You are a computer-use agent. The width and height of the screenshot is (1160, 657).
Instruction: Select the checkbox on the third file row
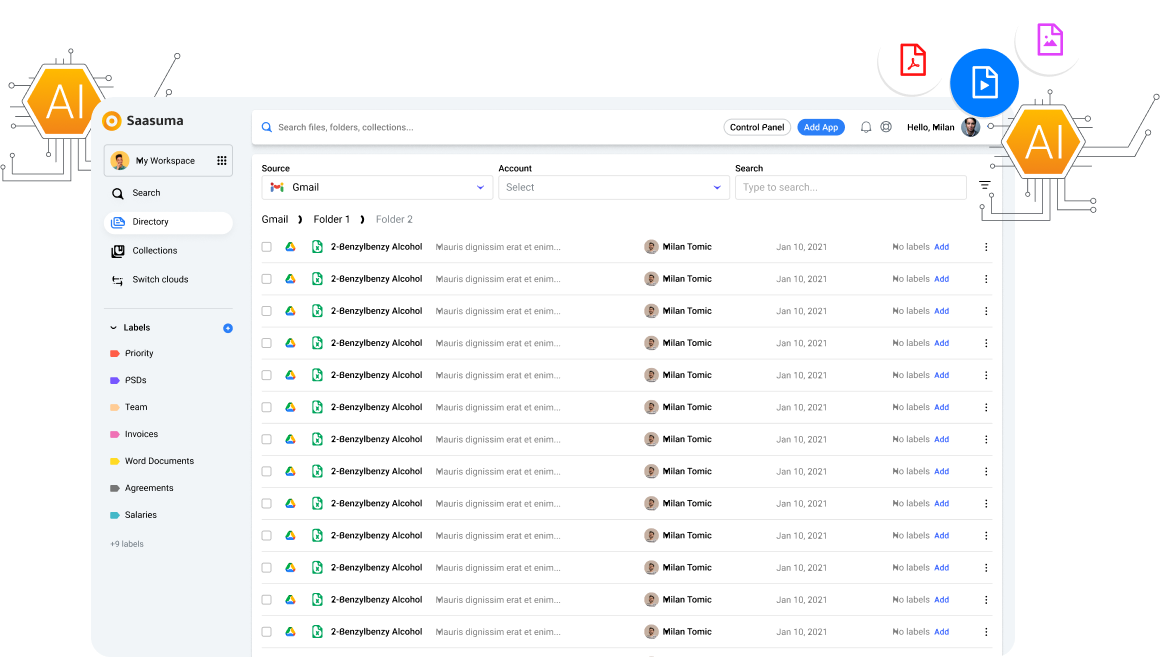click(x=267, y=311)
